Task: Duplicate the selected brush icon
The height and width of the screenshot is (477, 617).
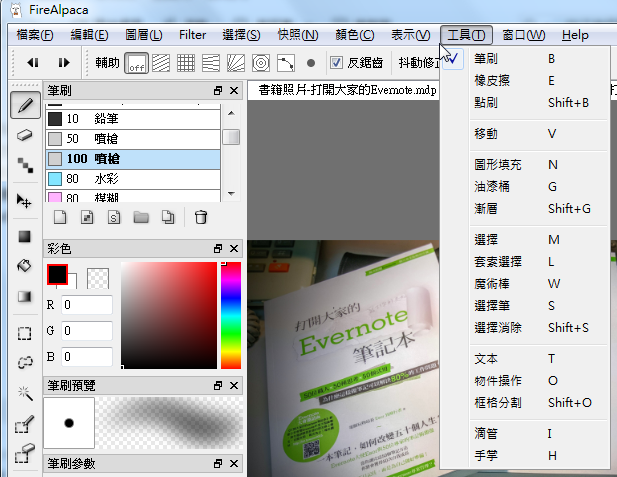Action: click(168, 217)
